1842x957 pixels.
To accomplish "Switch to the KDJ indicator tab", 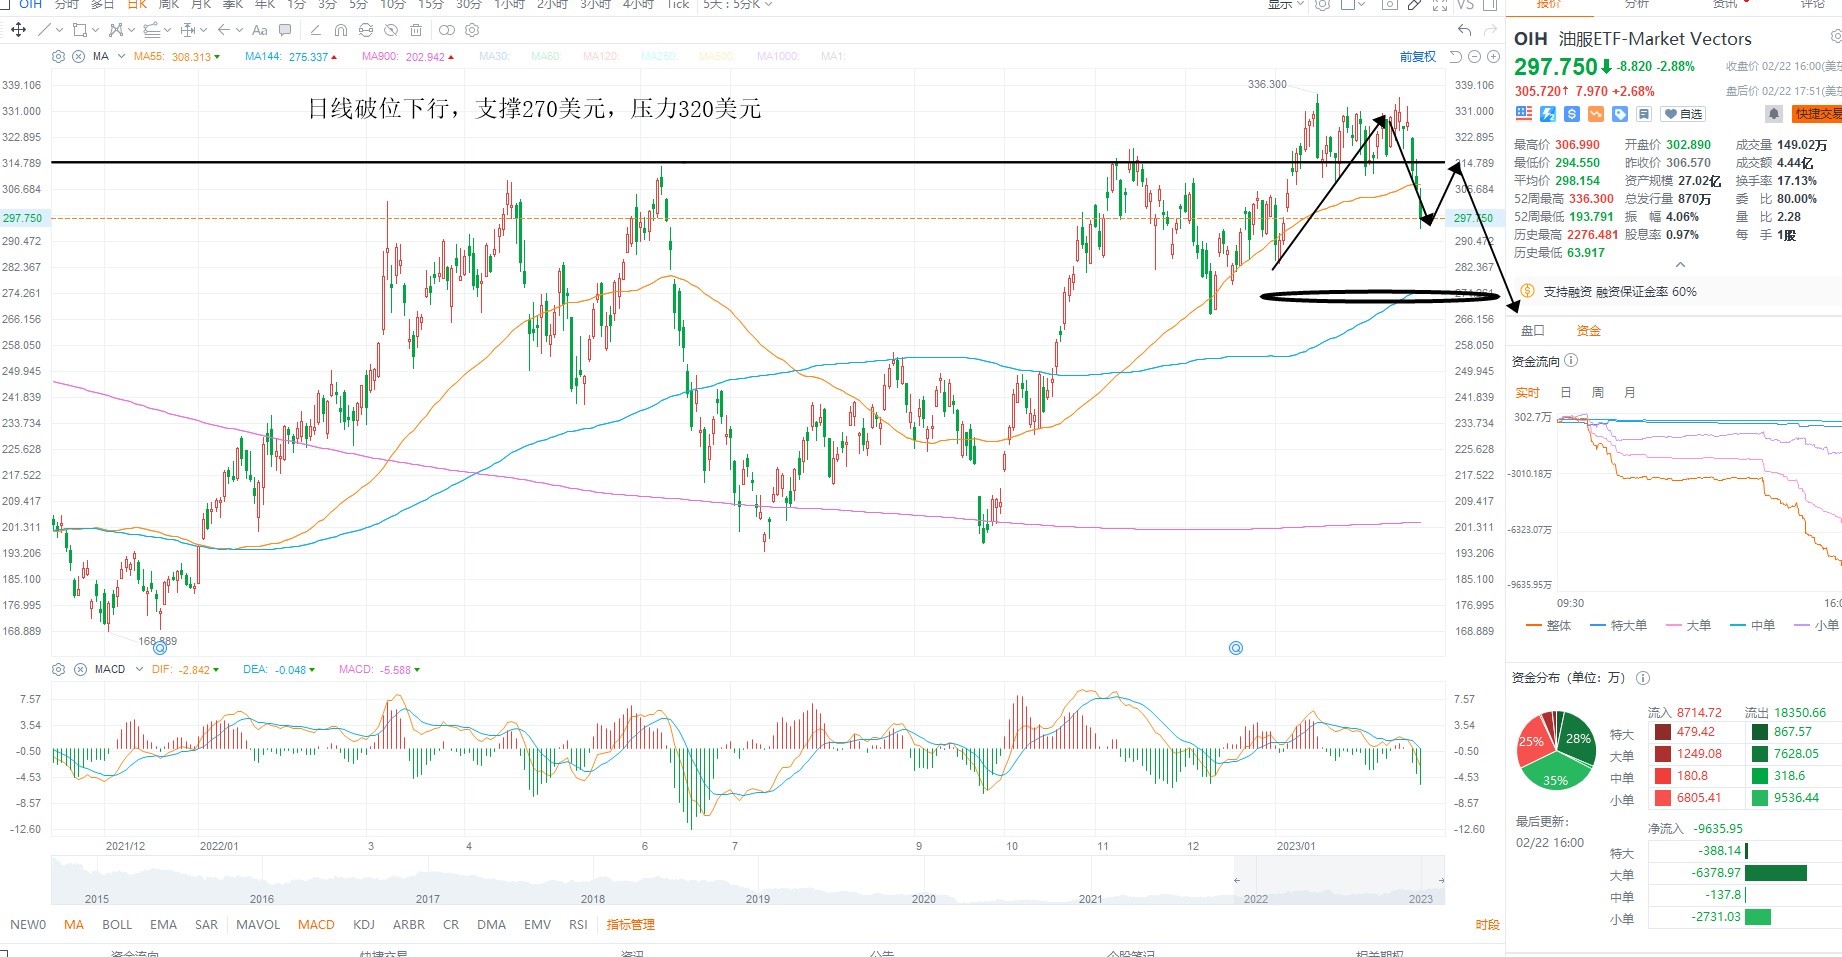I will pyautogui.click(x=364, y=924).
